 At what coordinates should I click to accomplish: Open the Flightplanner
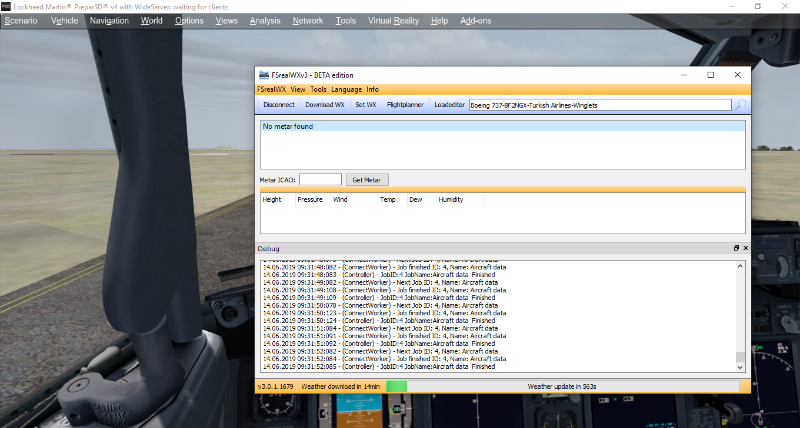pos(405,105)
